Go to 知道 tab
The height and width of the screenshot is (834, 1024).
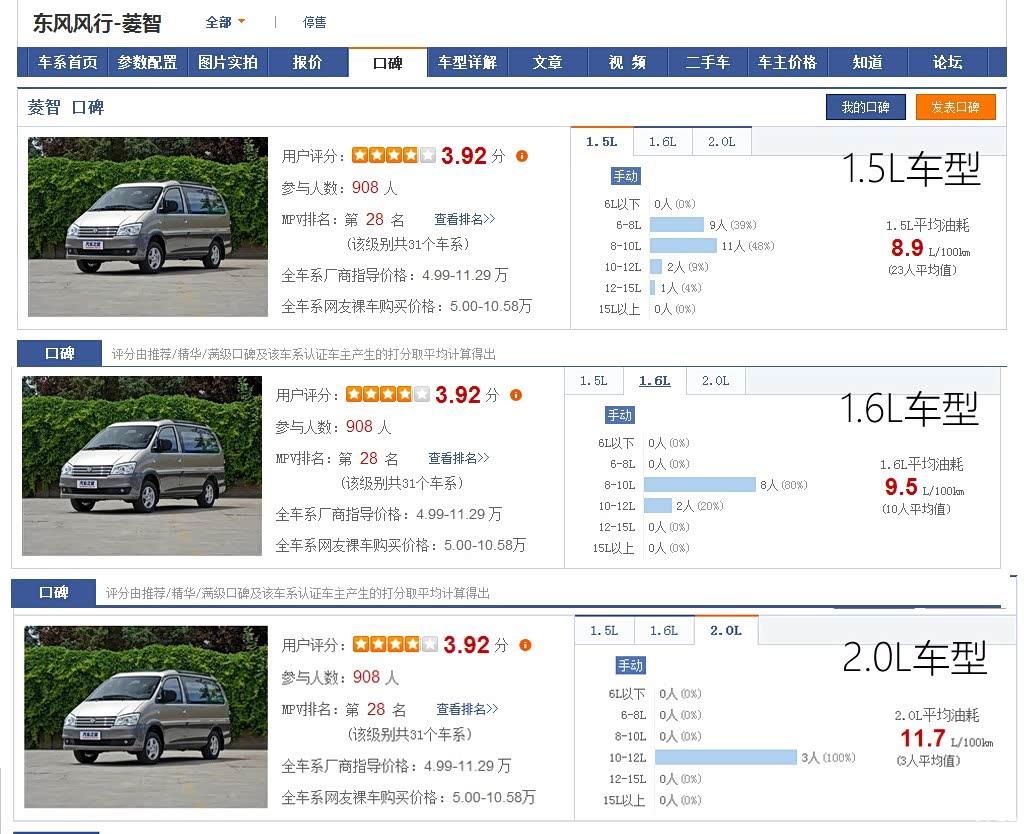coord(868,63)
